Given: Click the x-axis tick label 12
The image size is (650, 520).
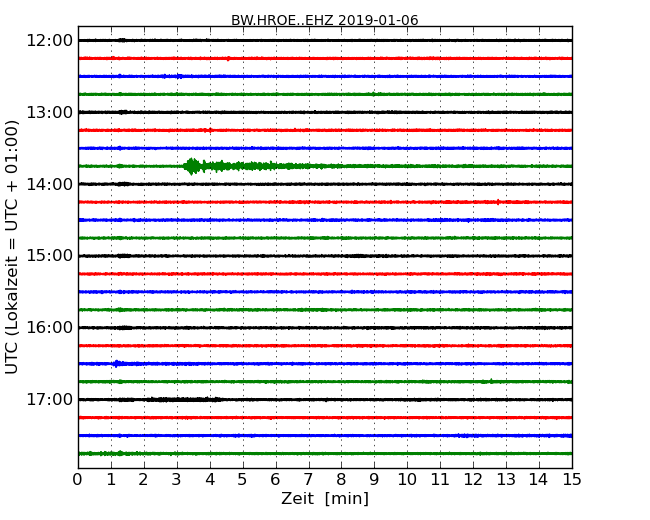Looking at the screenshot, I should 473,480.
